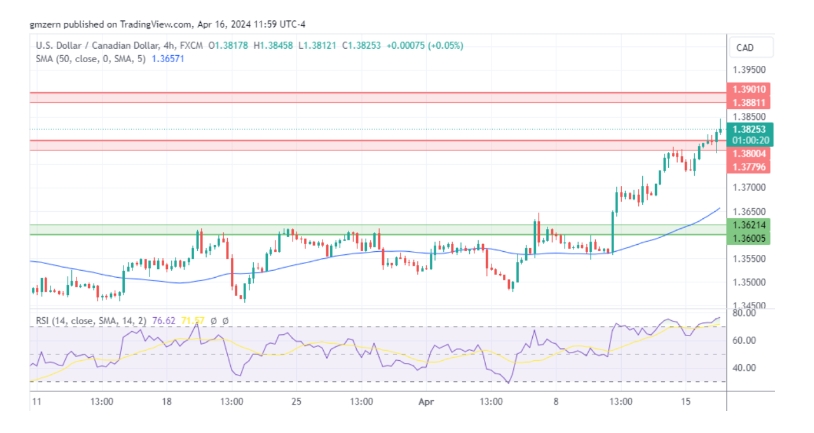This screenshot has height=433, width=814.
Task: Click the close value C1.38253 in header
Action: click(x=361, y=46)
